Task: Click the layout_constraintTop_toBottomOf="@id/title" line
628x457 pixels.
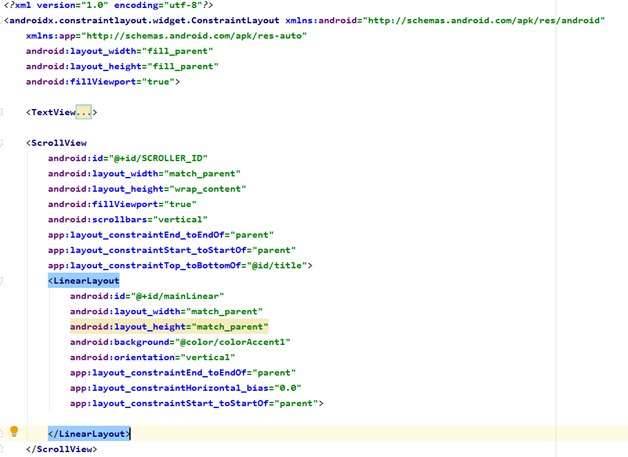Action: coord(180,265)
